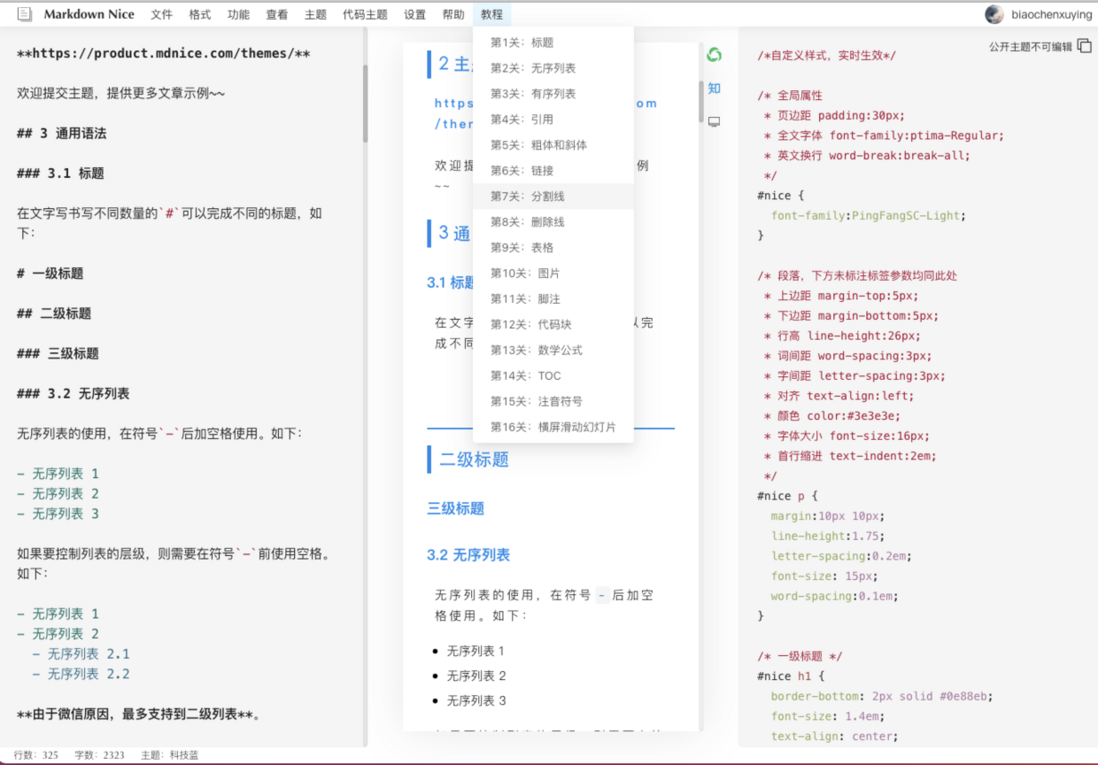Open the 格式 menu
The width and height of the screenshot is (1098, 765).
tap(200, 15)
